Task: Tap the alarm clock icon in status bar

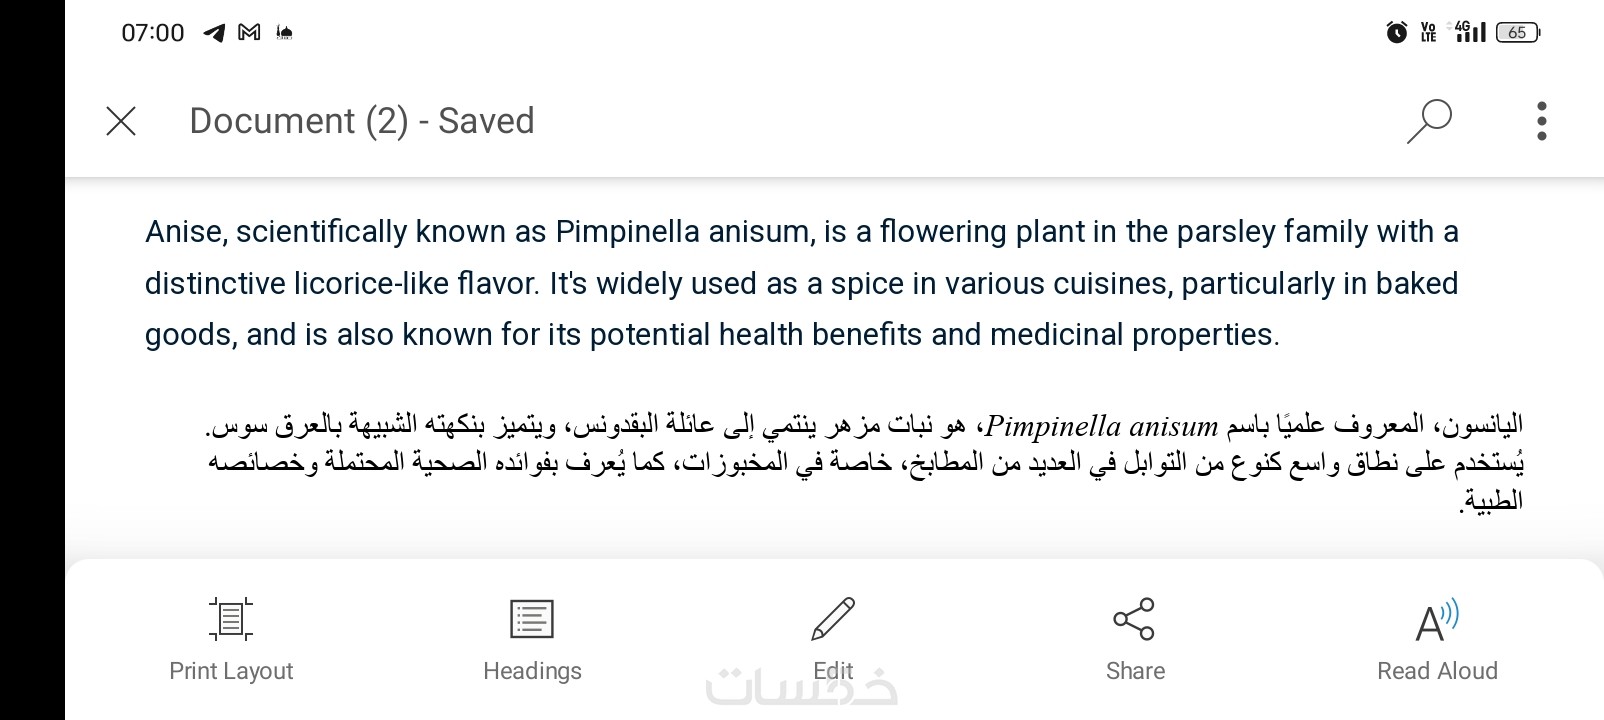Action: point(1396,33)
